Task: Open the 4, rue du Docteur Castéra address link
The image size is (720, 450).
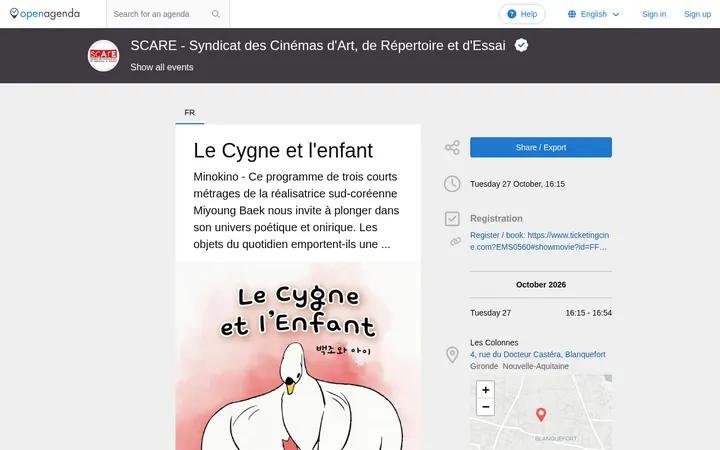Action: 538,354
